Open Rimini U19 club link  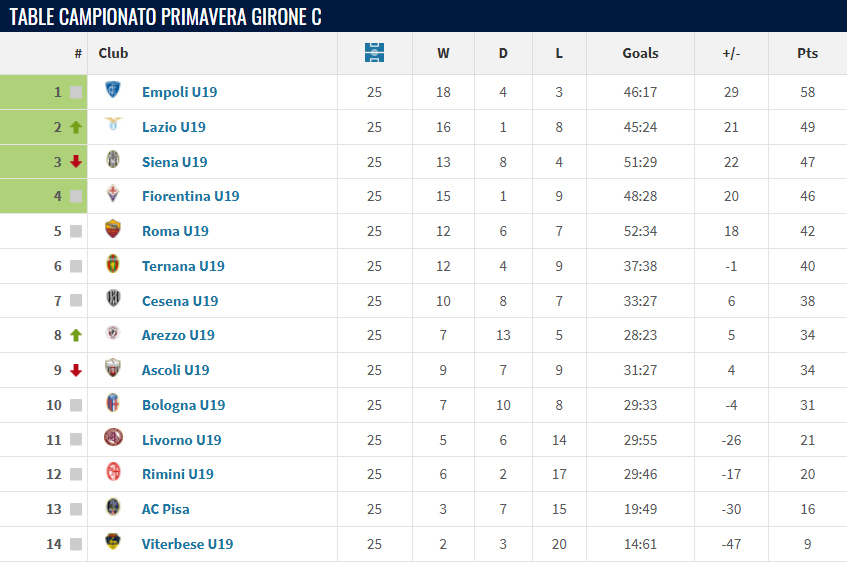coord(178,474)
